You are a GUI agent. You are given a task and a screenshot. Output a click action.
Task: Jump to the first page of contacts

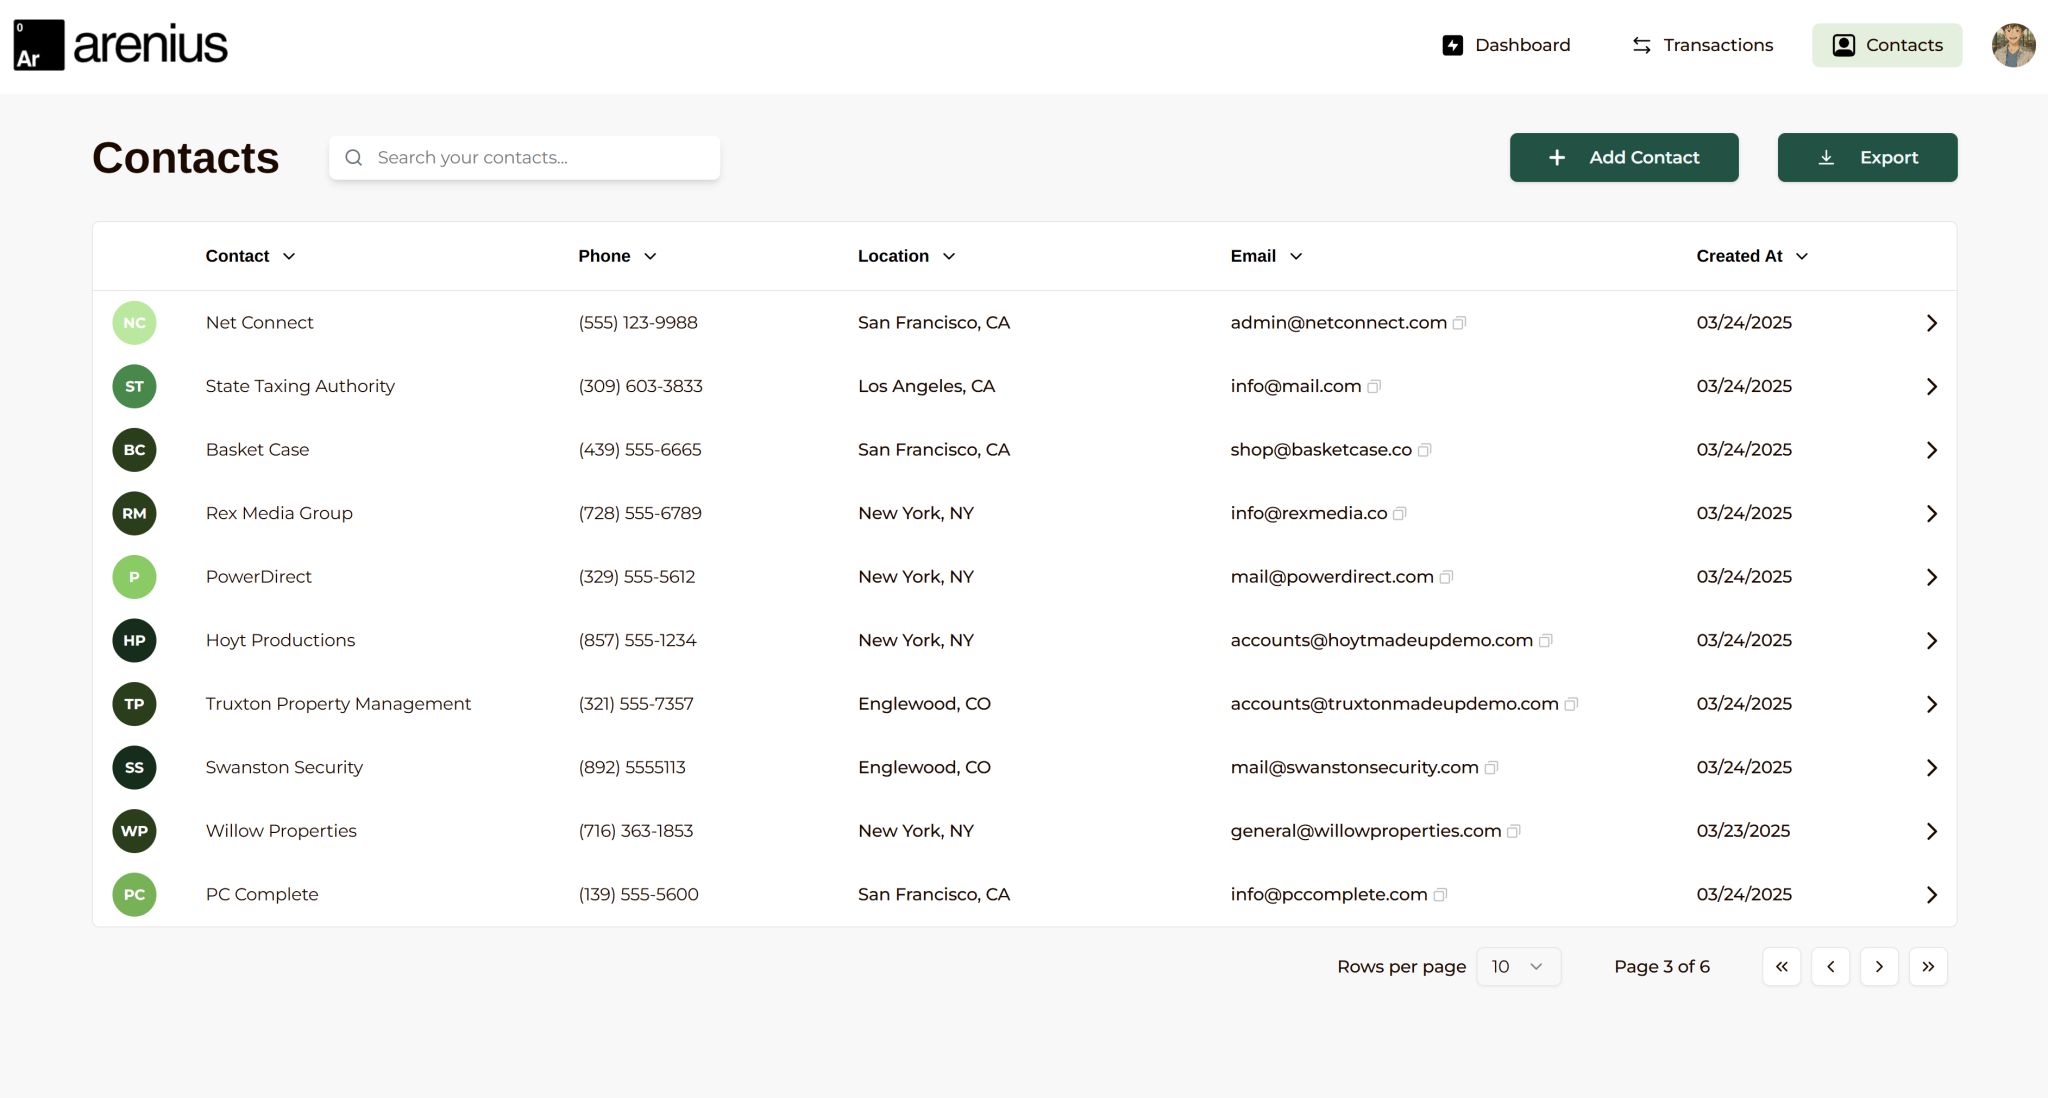(1782, 966)
